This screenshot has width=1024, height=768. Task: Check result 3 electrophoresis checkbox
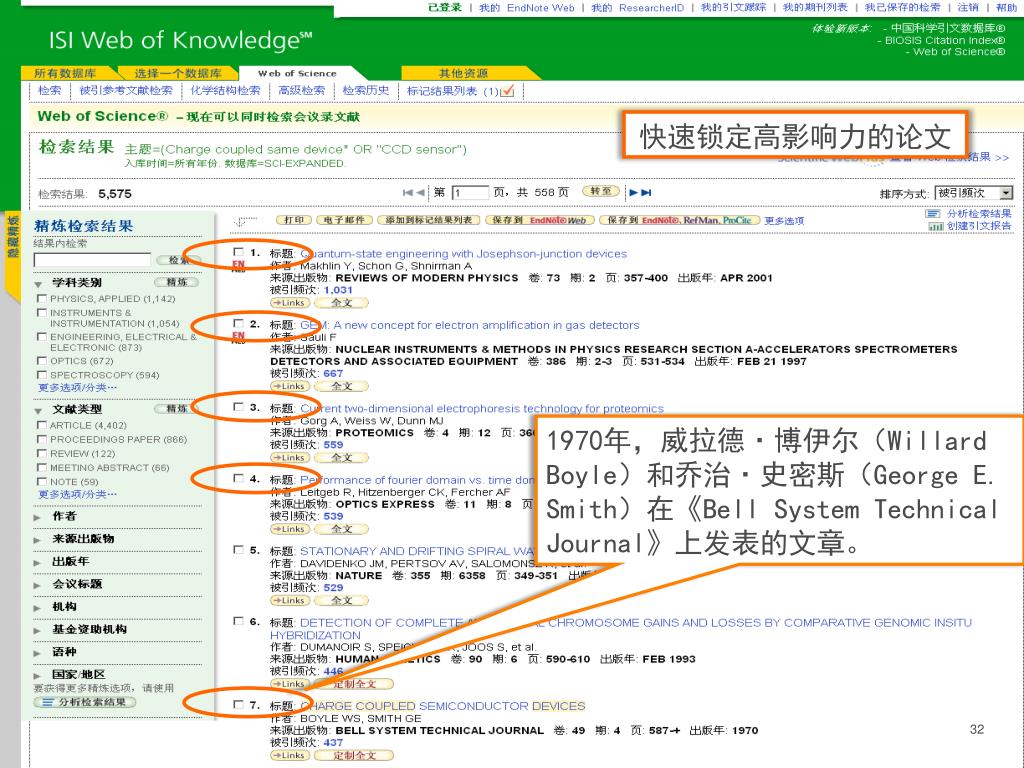238,407
